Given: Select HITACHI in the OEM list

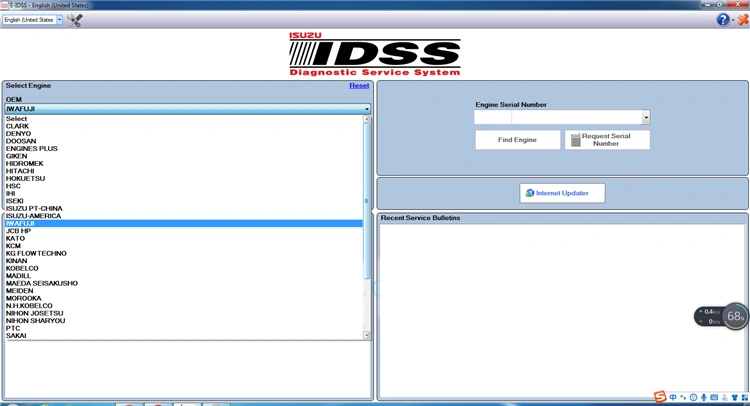Looking at the screenshot, I should (184, 171).
